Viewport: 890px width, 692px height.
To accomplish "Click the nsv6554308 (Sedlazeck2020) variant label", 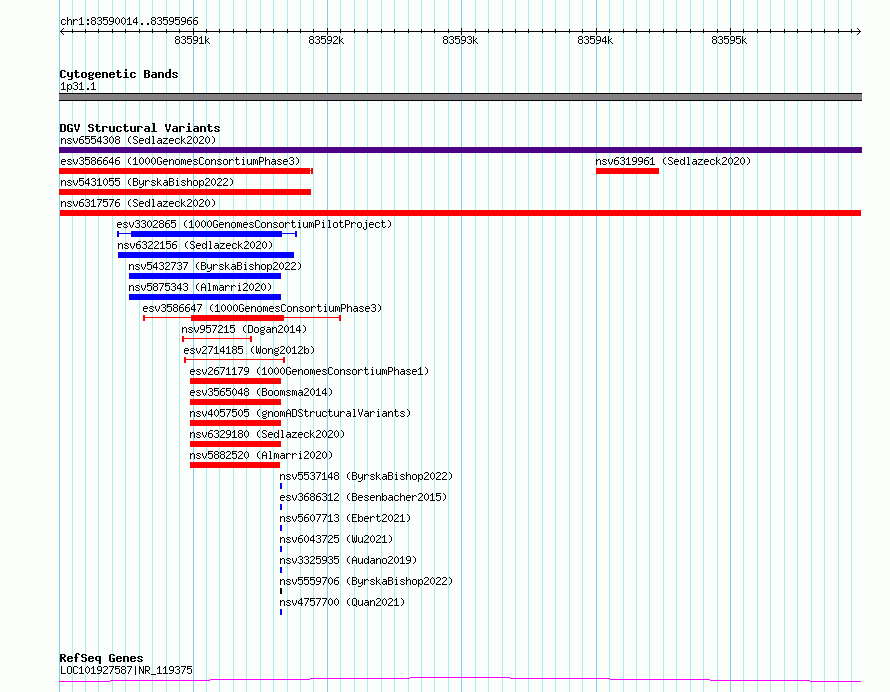I will pyautogui.click(x=138, y=140).
